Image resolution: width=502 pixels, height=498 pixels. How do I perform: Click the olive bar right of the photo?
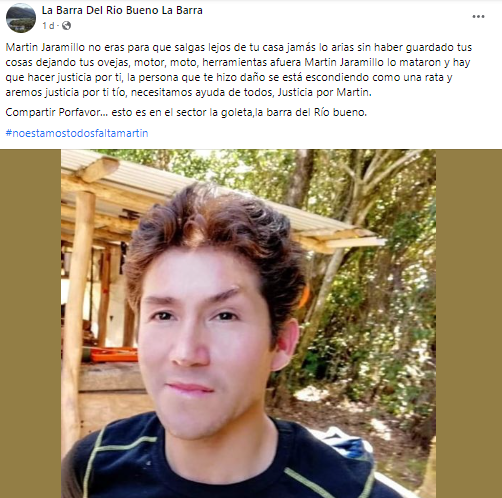coord(469,324)
